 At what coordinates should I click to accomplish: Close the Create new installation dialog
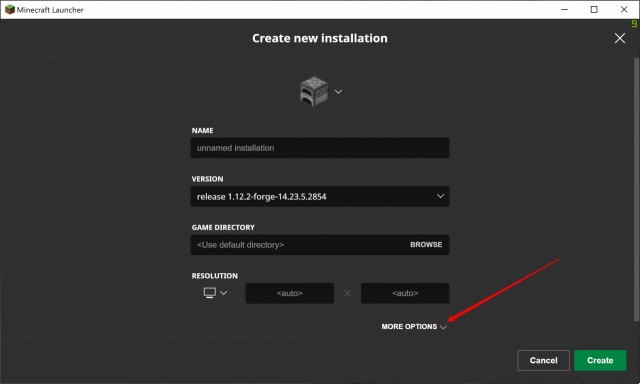[x=620, y=38]
